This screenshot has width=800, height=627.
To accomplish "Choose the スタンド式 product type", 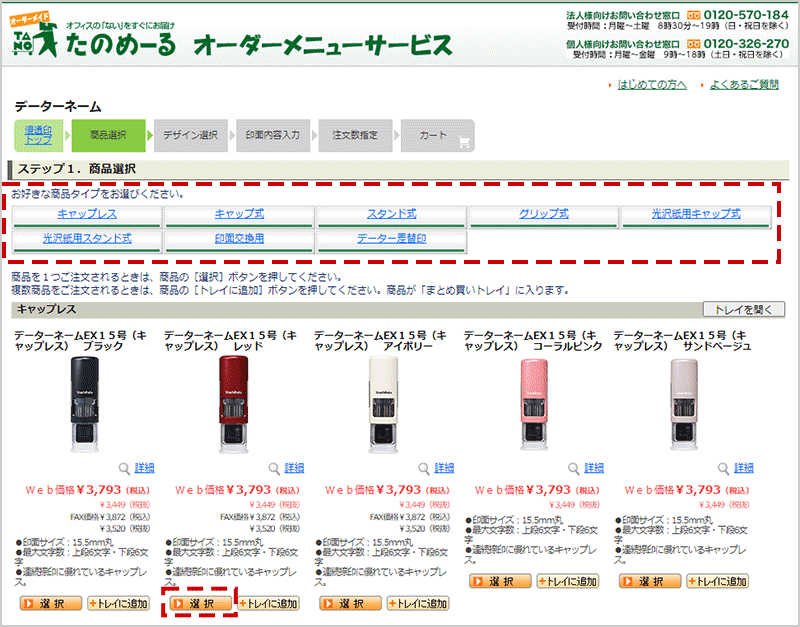I will [391, 214].
